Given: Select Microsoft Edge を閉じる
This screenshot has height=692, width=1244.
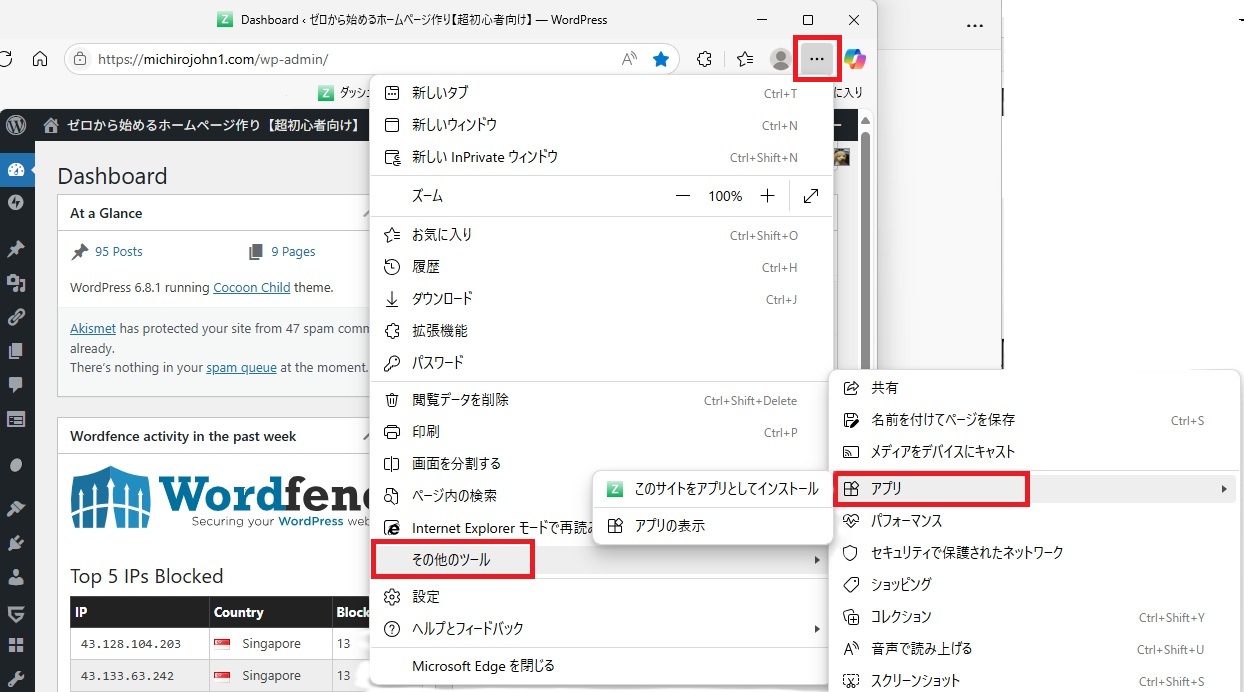Looking at the screenshot, I should (x=601, y=665).
